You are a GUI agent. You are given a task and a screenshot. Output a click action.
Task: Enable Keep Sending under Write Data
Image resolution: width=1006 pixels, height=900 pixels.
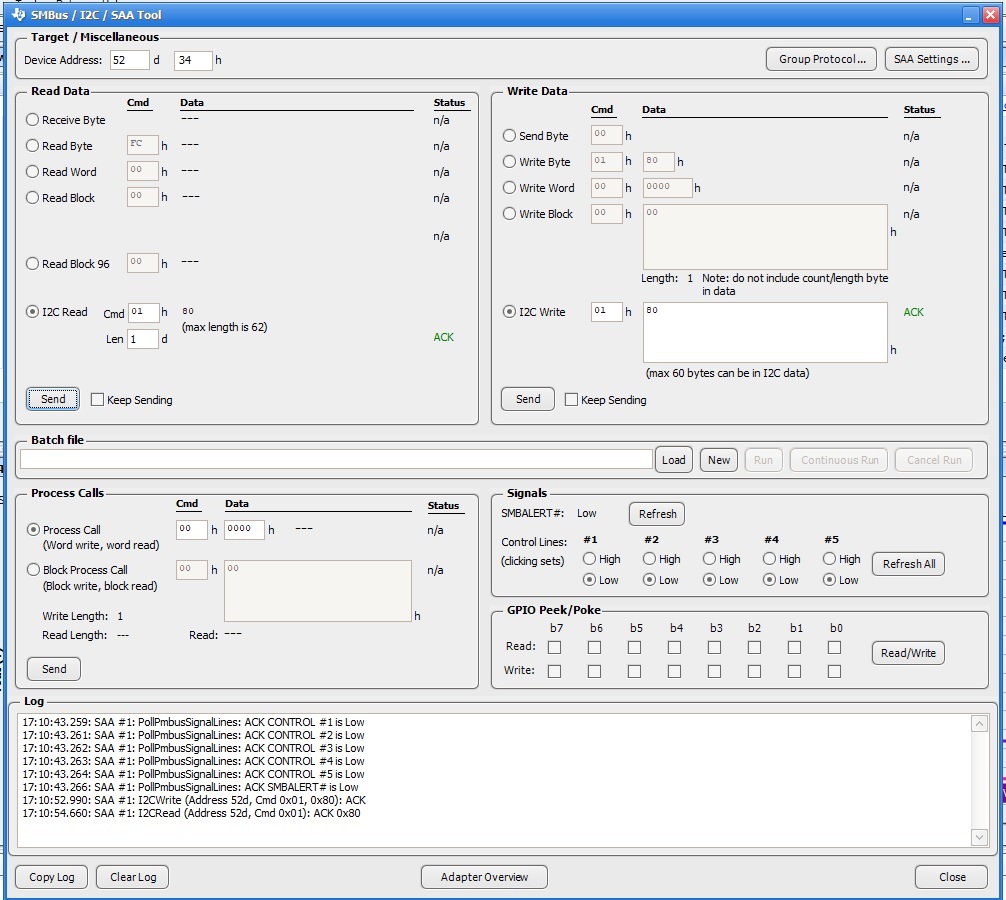pos(571,400)
